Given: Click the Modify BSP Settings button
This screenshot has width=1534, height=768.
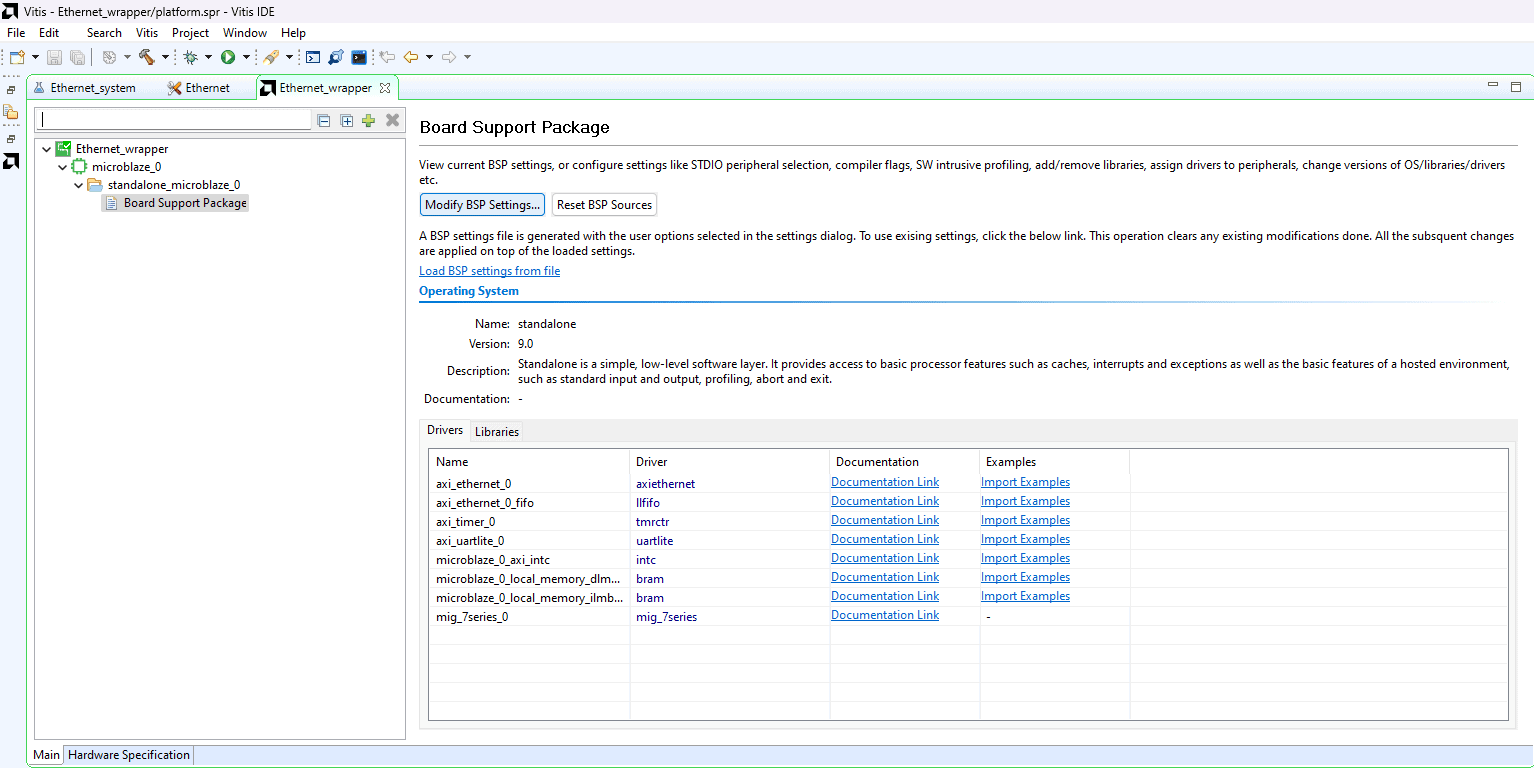Looking at the screenshot, I should point(482,205).
